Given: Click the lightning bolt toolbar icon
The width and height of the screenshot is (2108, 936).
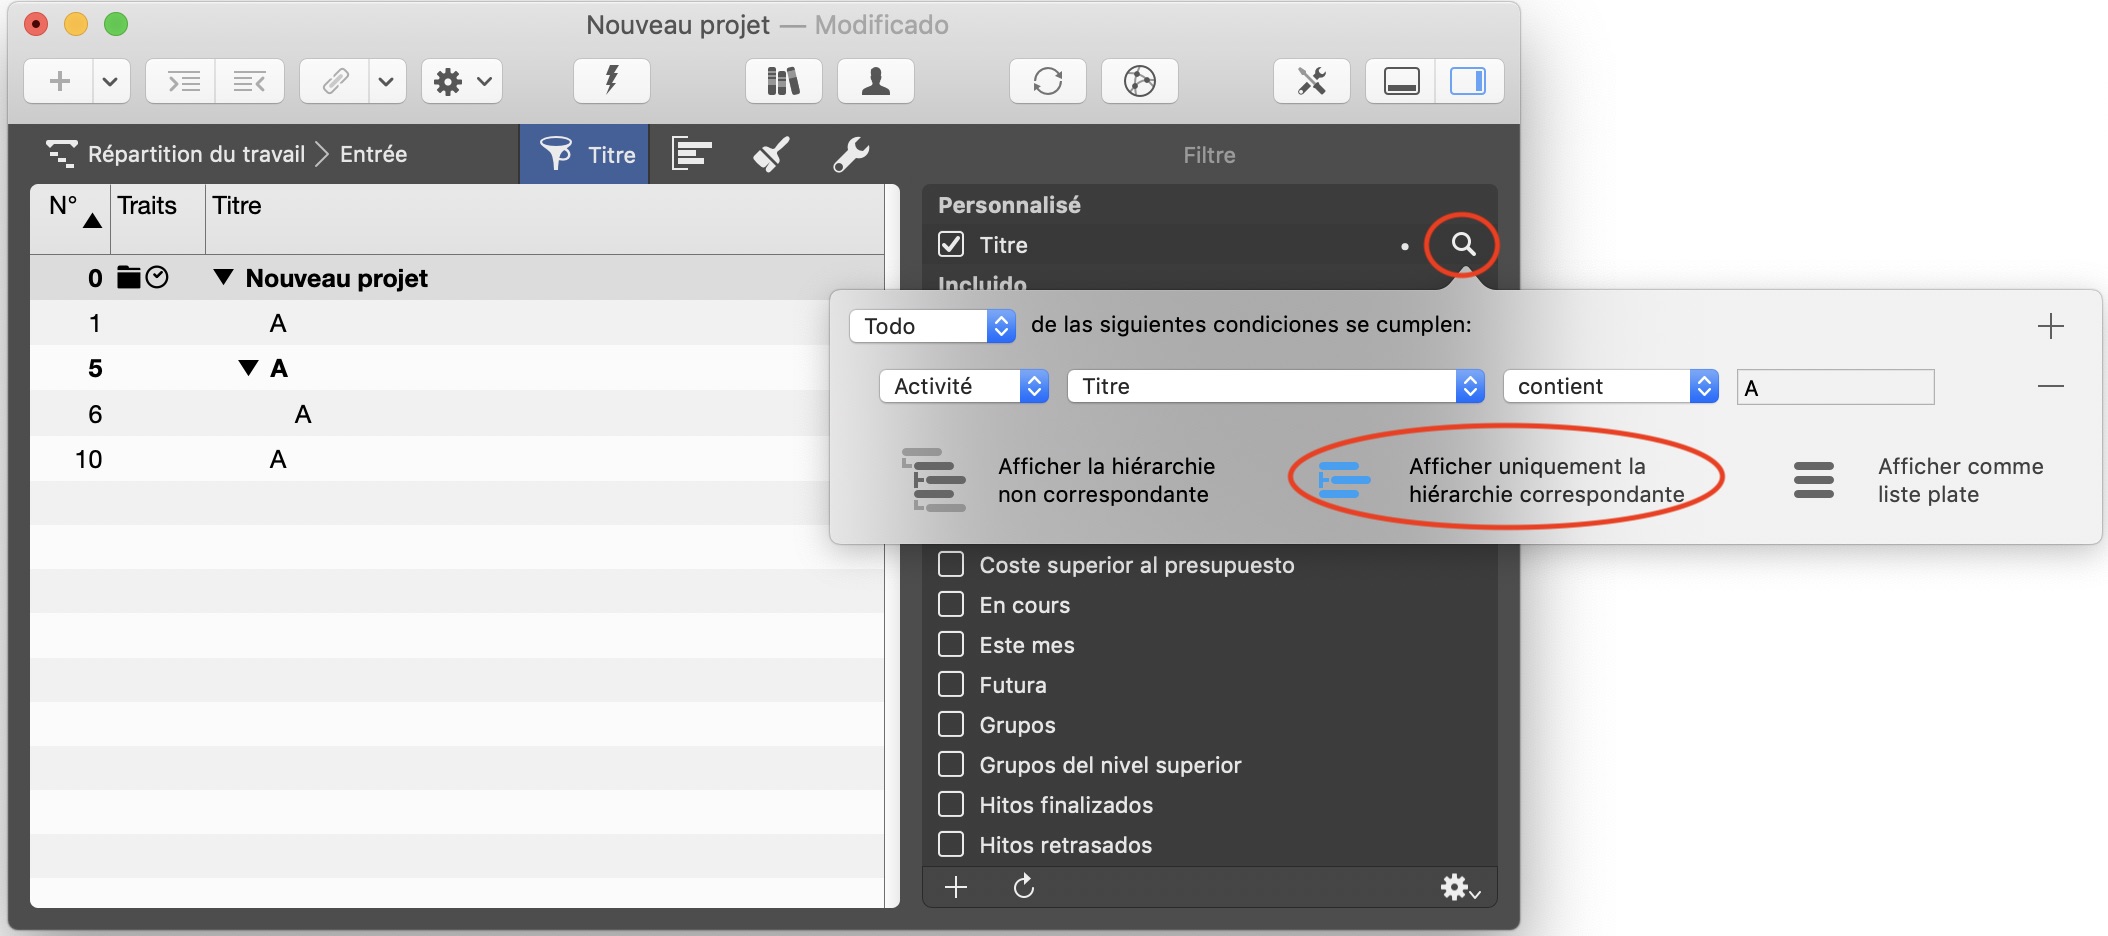Looking at the screenshot, I should tap(611, 81).
